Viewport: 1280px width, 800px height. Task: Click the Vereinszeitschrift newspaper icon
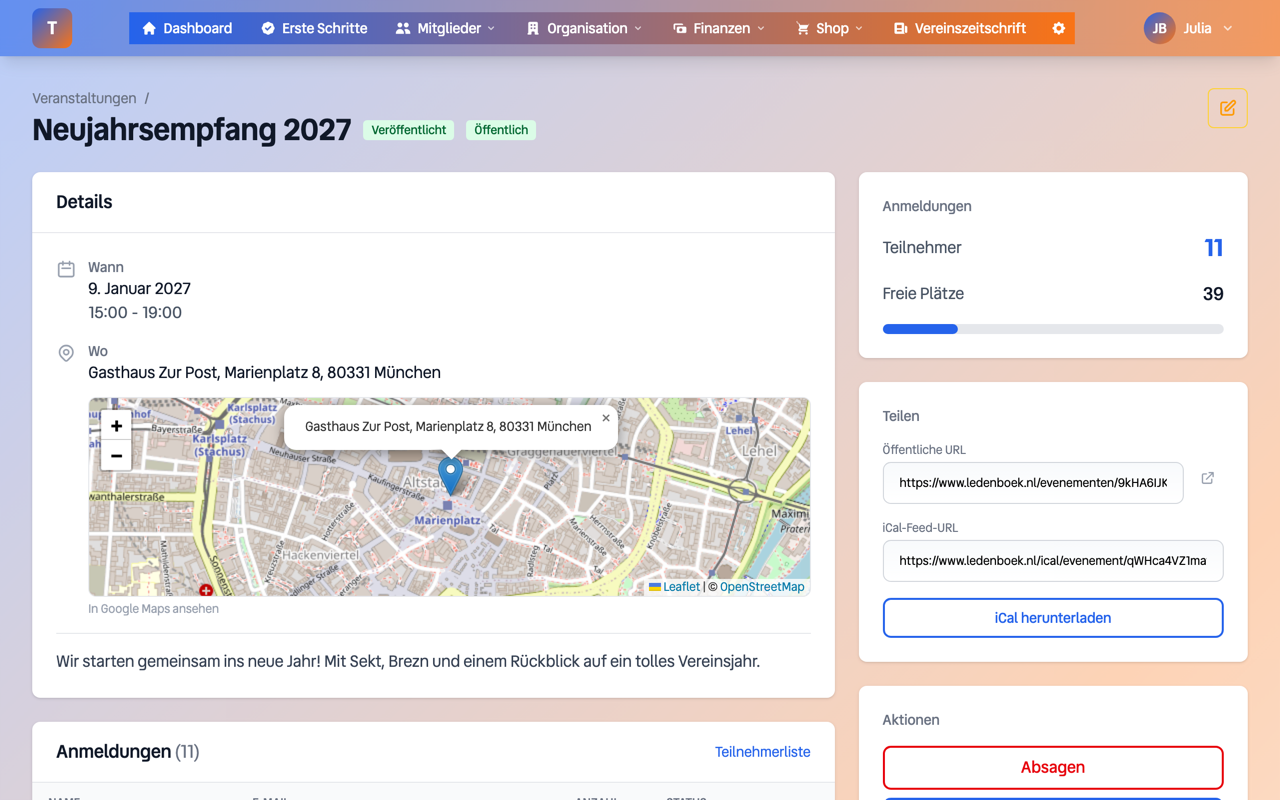coord(900,28)
